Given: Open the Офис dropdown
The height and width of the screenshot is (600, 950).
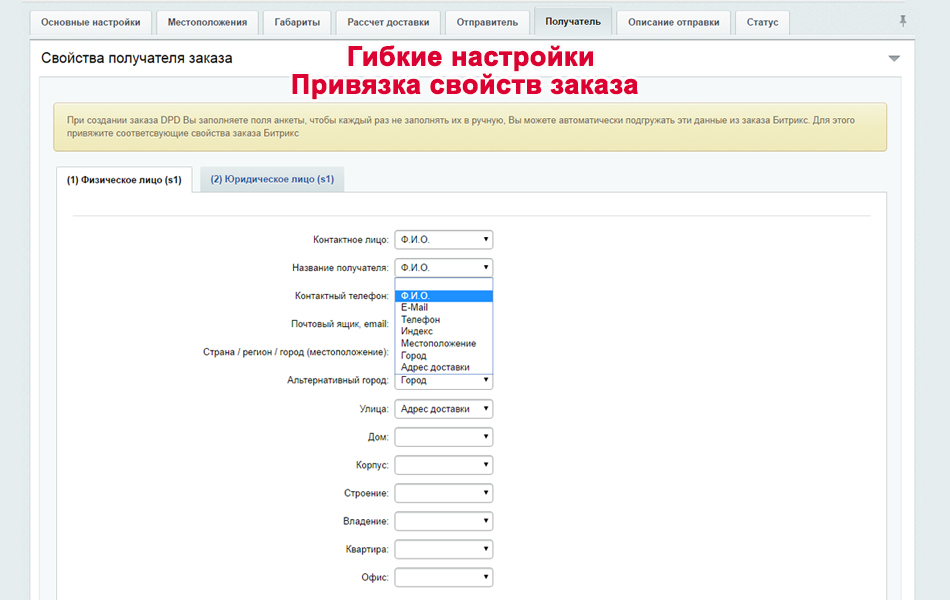Looking at the screenshot, I should click(443, 577).
